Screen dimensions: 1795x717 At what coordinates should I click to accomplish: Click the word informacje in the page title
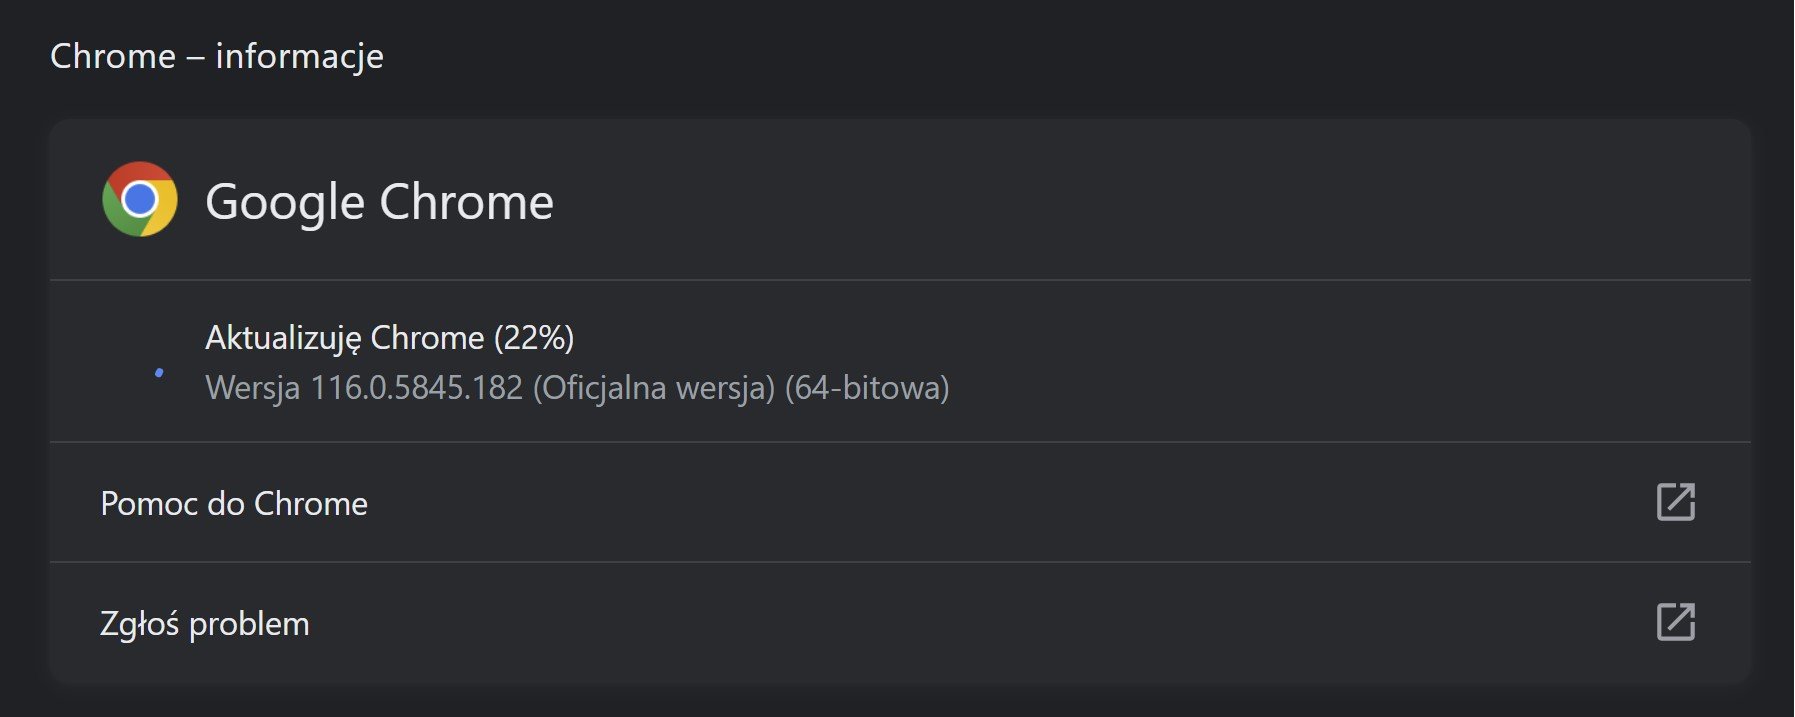[x=300, y=57]
